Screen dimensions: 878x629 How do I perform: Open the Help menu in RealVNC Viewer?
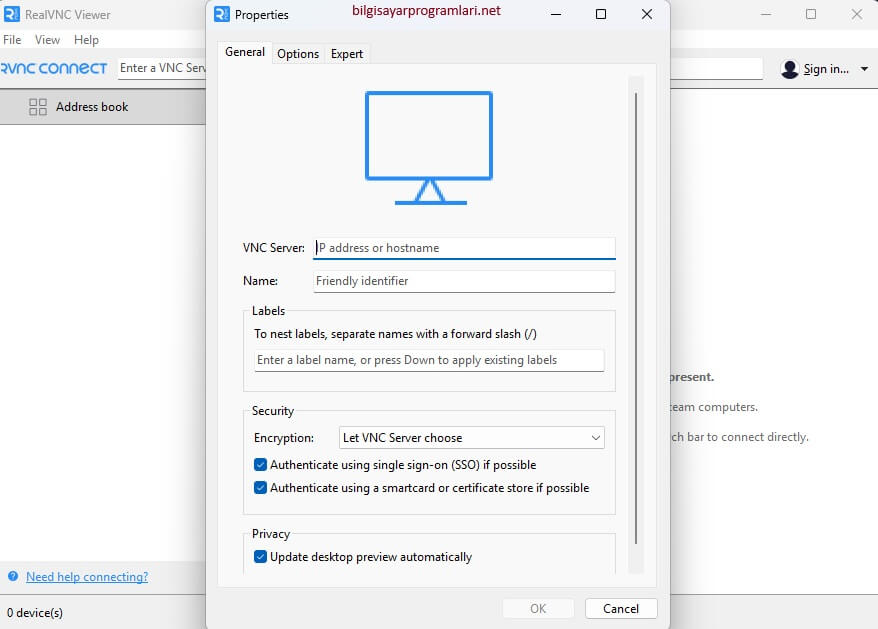pyautogui.click(x=86, y=40)
